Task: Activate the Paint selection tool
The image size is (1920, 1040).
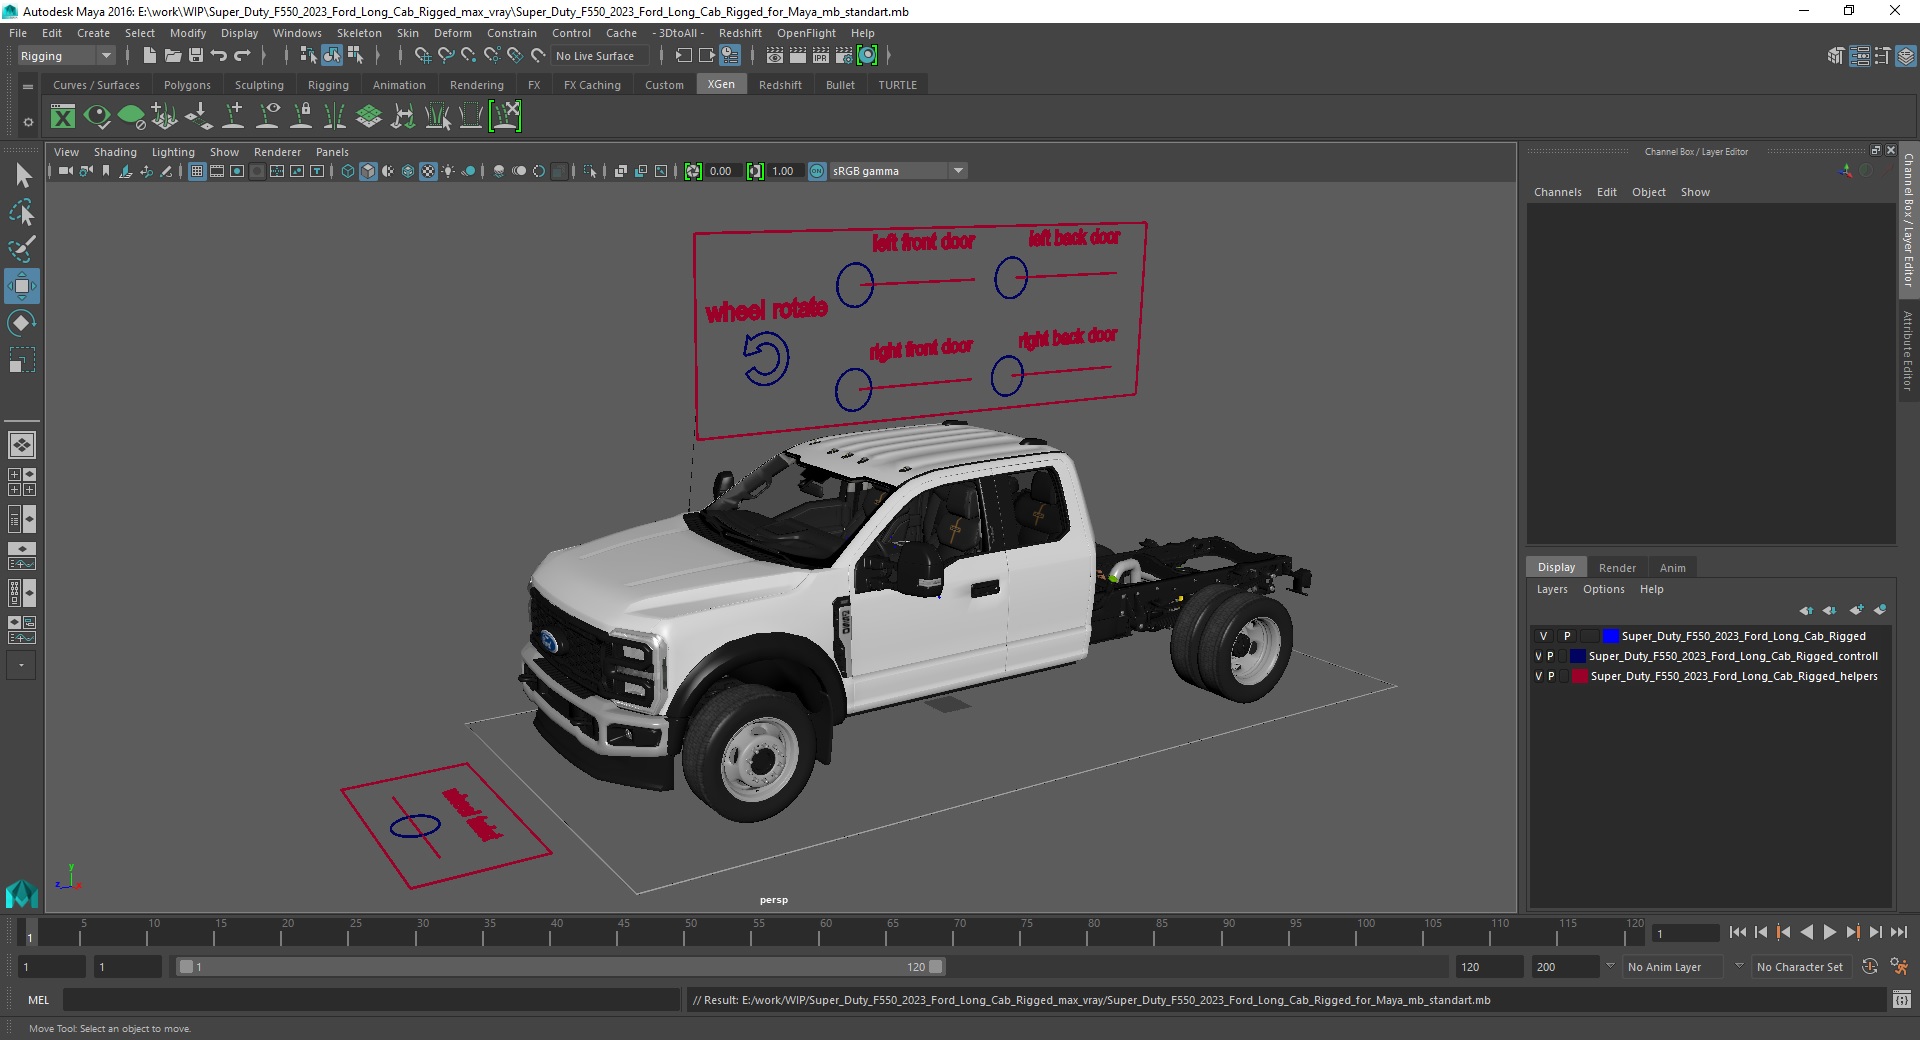Action: 22,249
